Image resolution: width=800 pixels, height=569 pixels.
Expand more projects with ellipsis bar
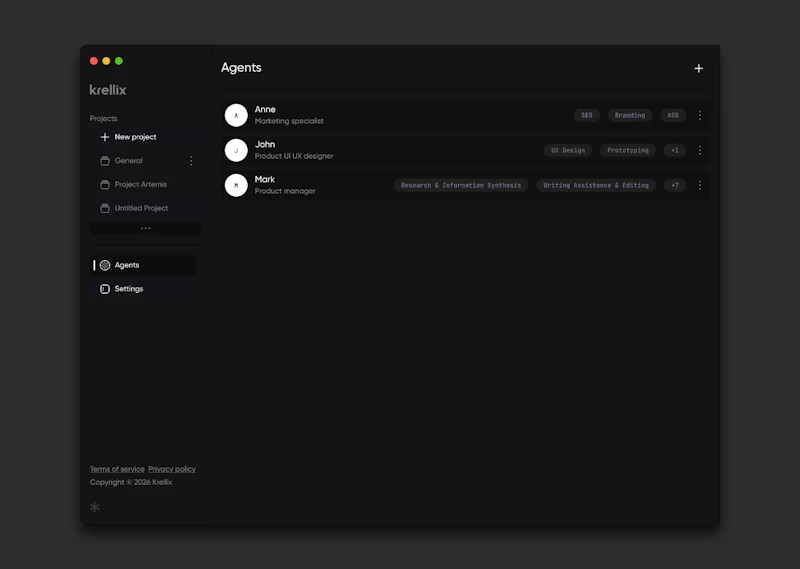click(x=145, y=228)
